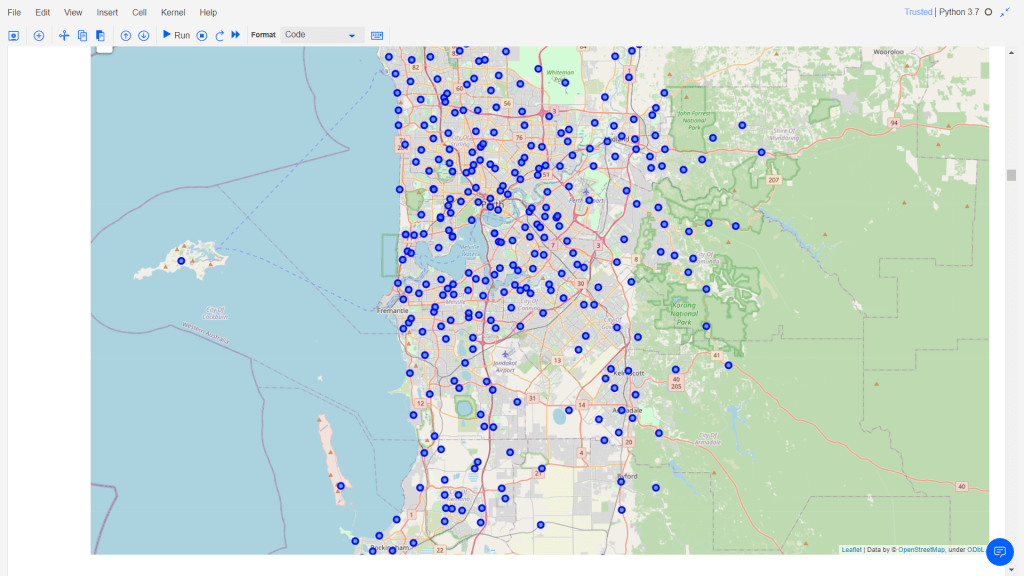
Task: Copy the selected cell
Action: click(82, 35)
